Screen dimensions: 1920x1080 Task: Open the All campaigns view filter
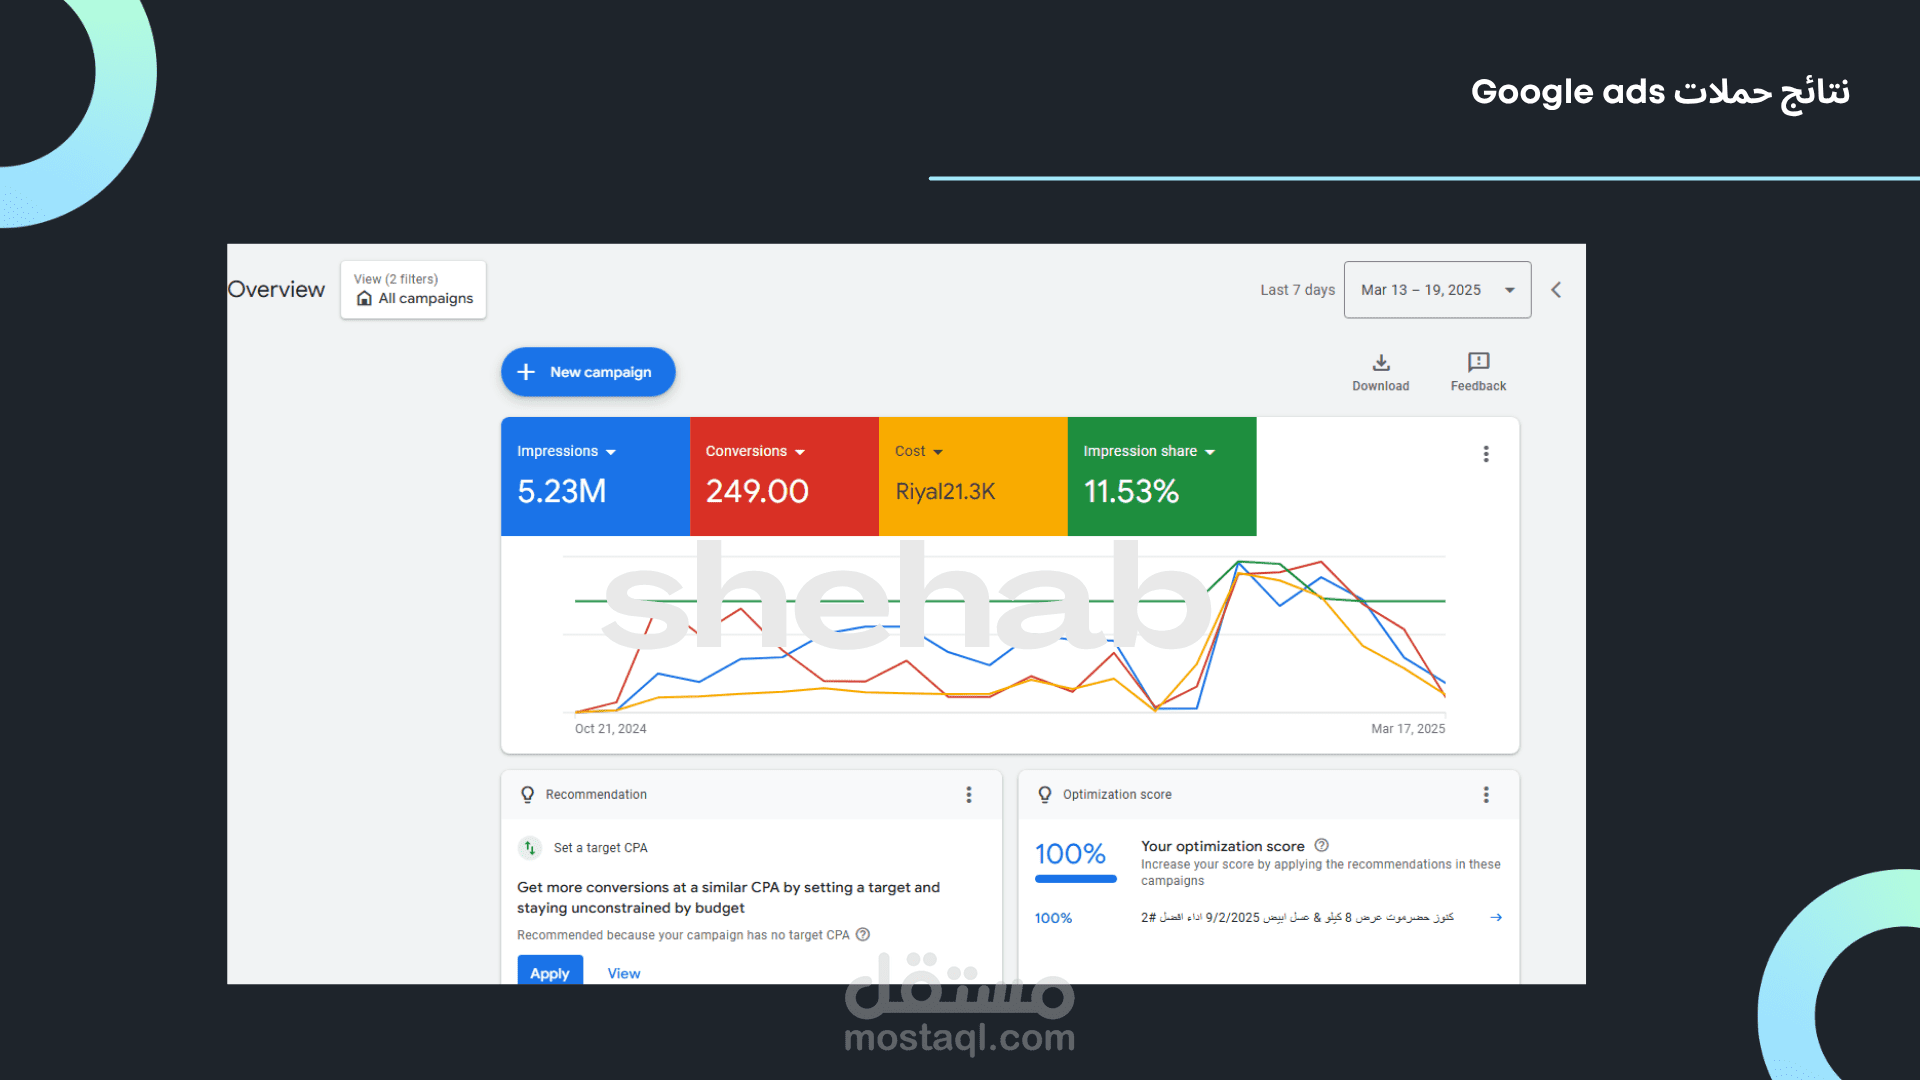413,290
